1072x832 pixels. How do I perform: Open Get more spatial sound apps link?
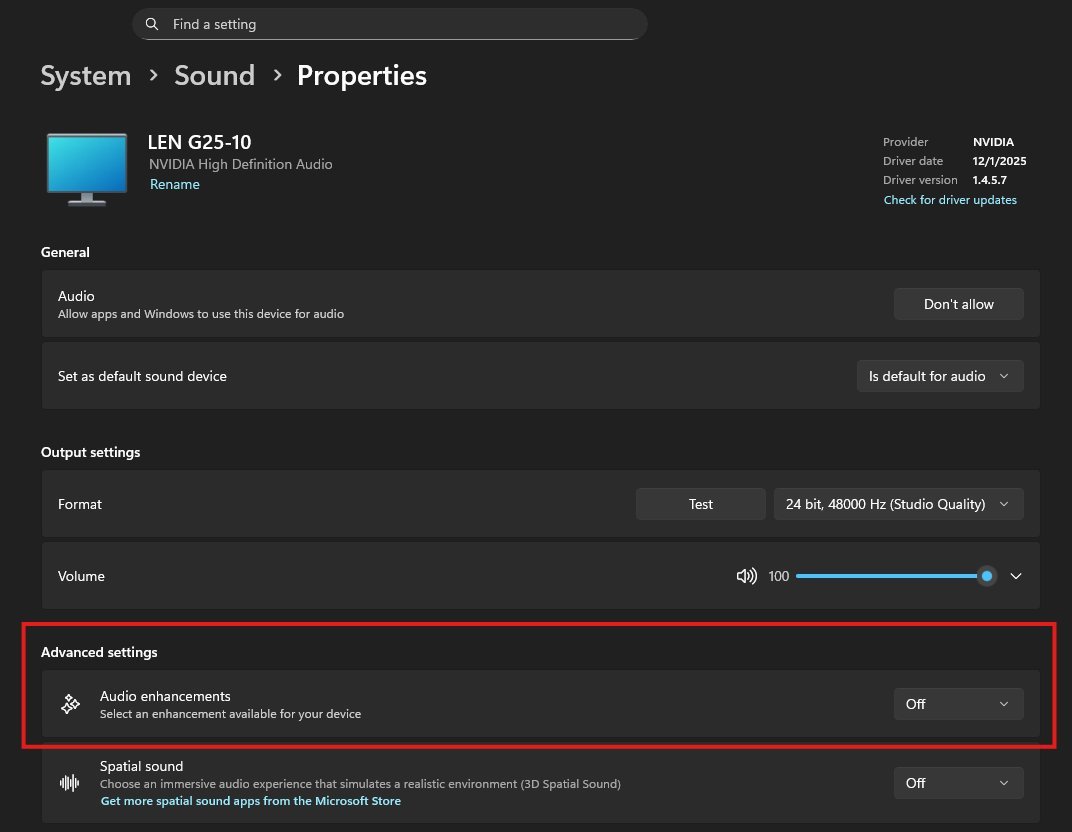pyautogui.click(x=250, y=801)
